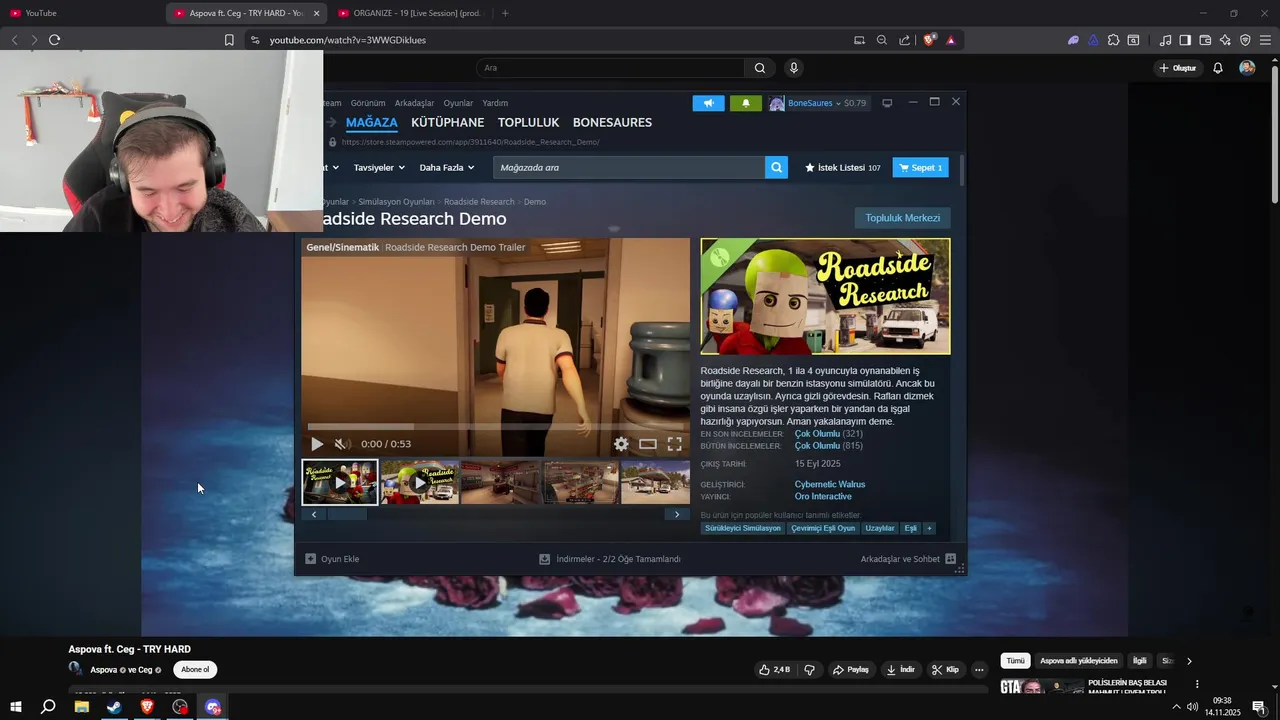Click the plus button after Eşli tag
This screenshot has width=1280, height=720.
(929, 528)
